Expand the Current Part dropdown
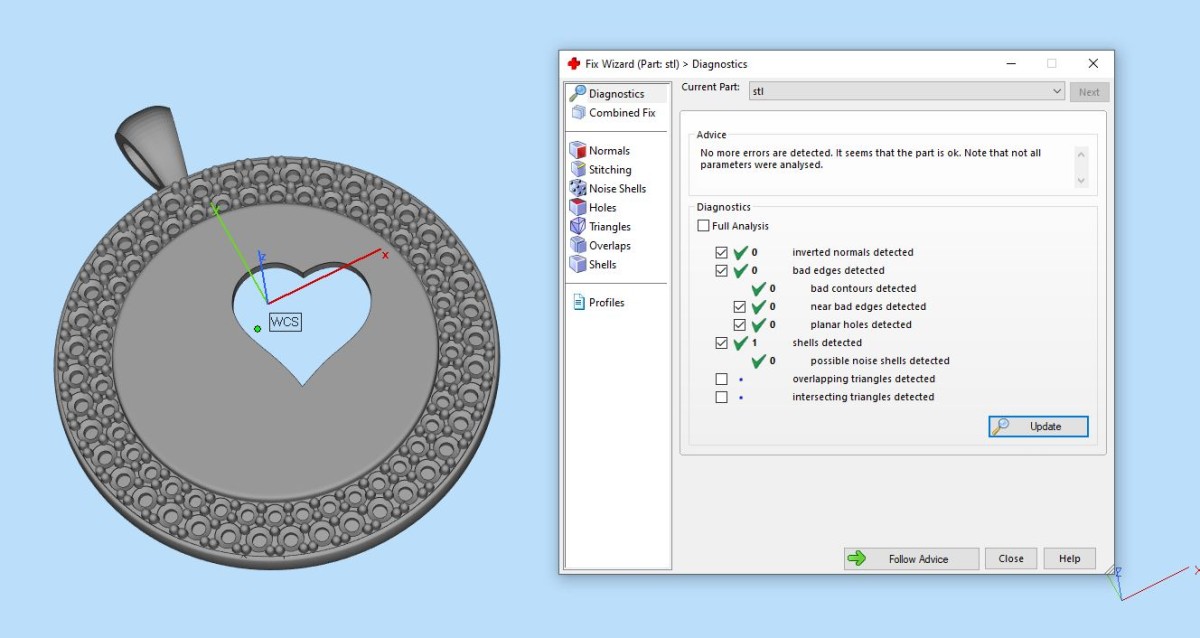1200x638 pixels. (1057, 92)
